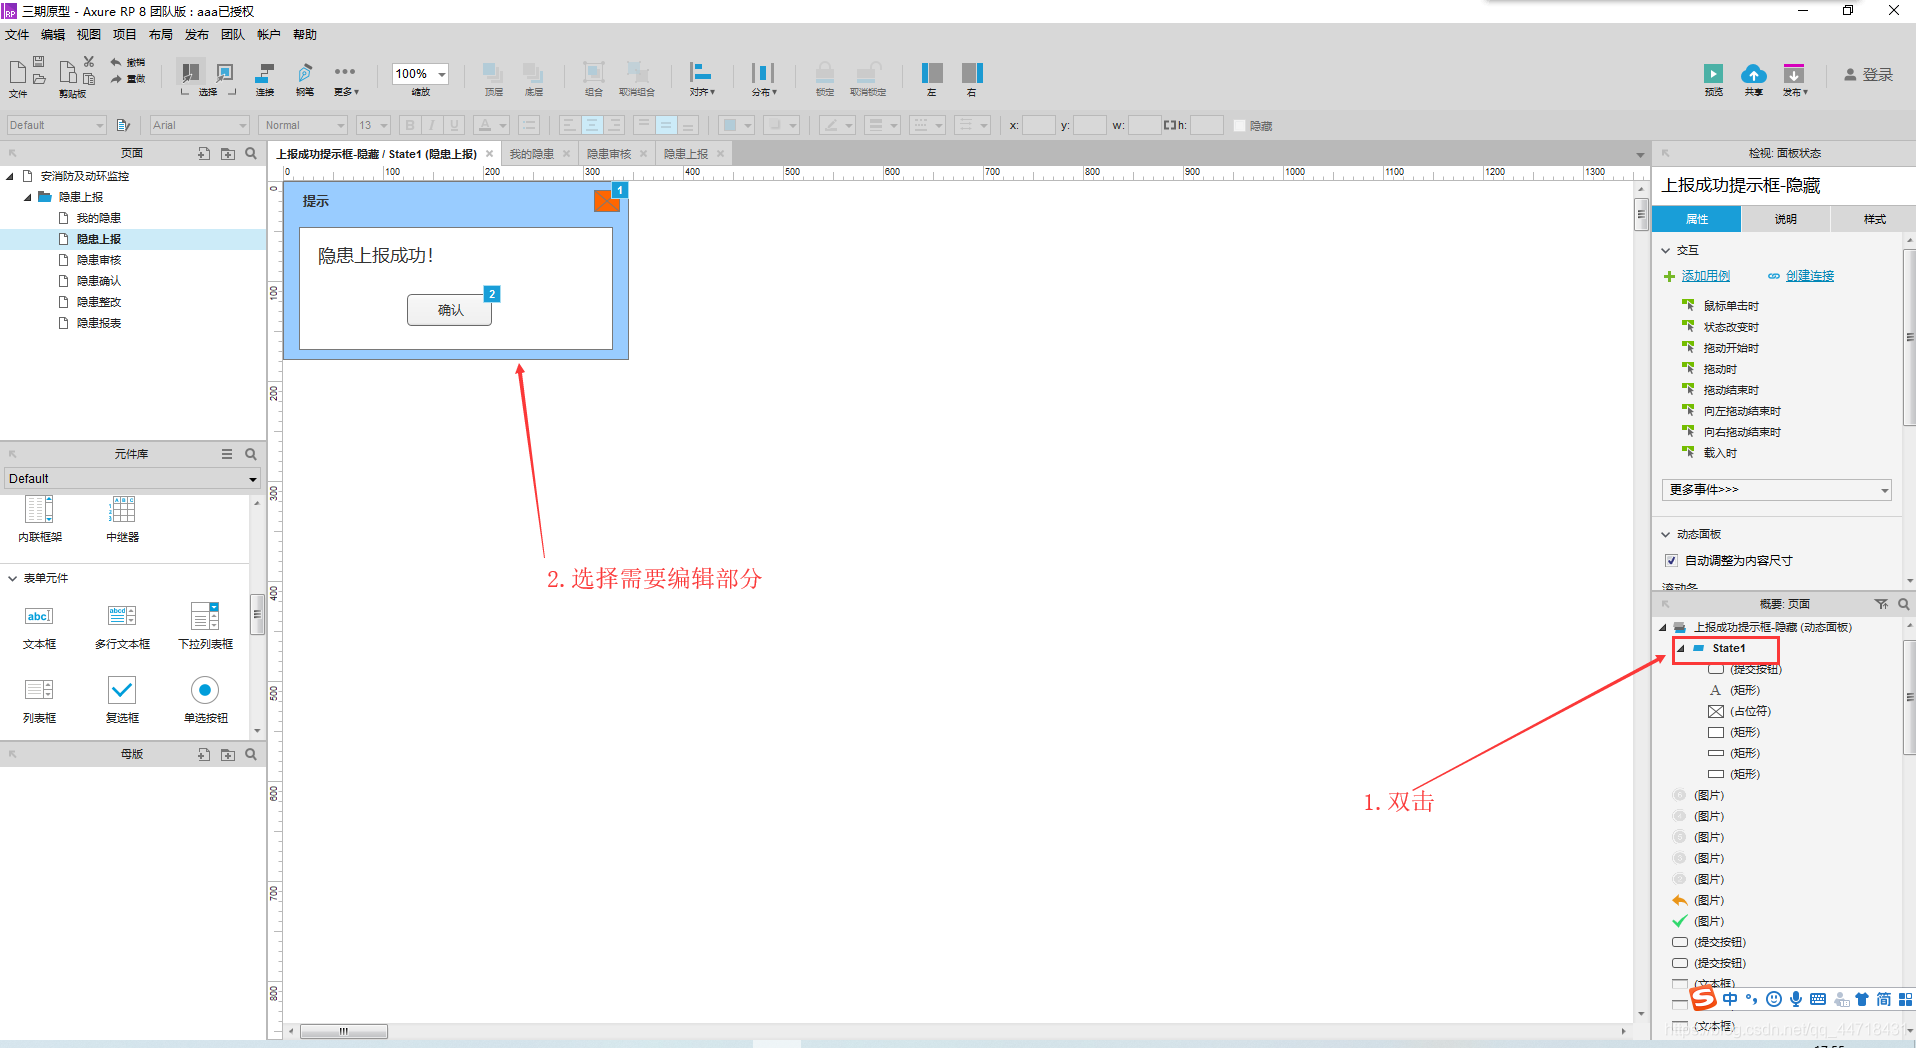Click the outline panel filter icon
Image resolution: width=1916 pixels, height=1048 pixels.
[1881, 604]
